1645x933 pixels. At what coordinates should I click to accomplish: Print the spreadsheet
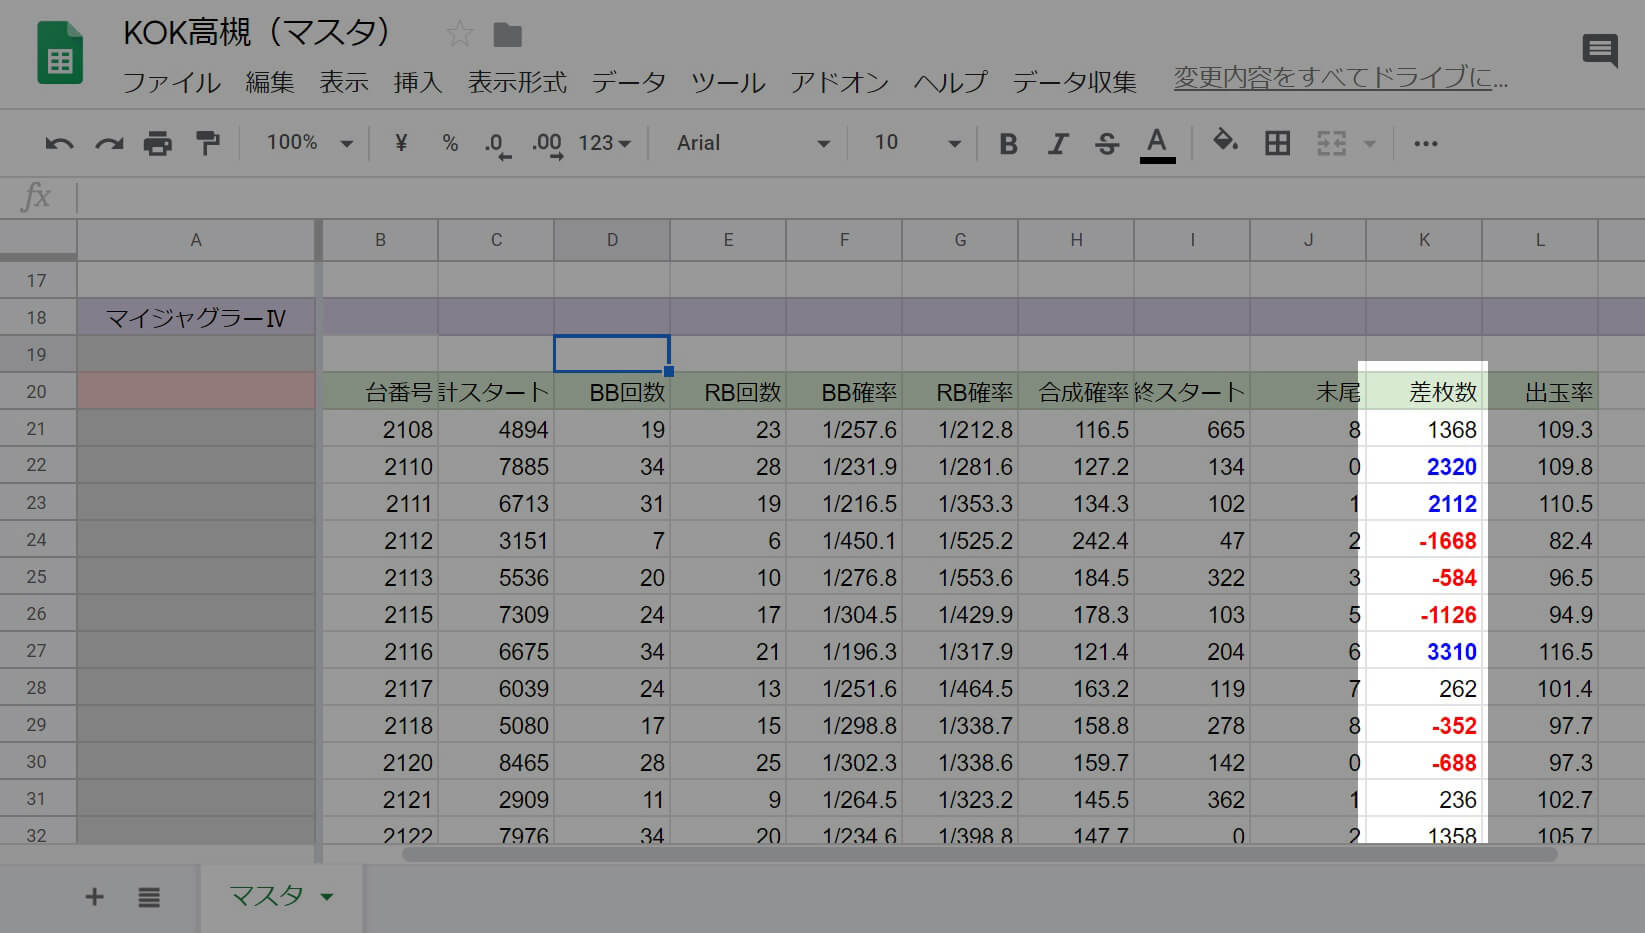(x=158, y=144)
